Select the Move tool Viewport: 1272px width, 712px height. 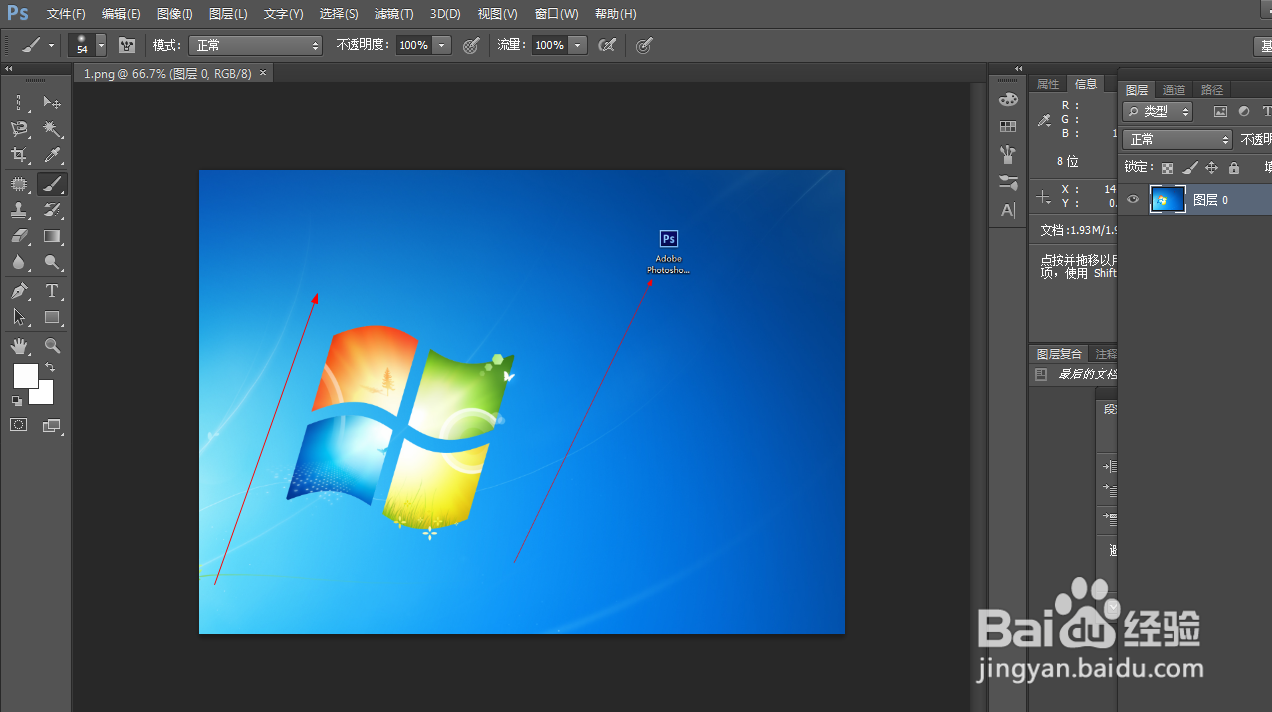pos(52,103)
